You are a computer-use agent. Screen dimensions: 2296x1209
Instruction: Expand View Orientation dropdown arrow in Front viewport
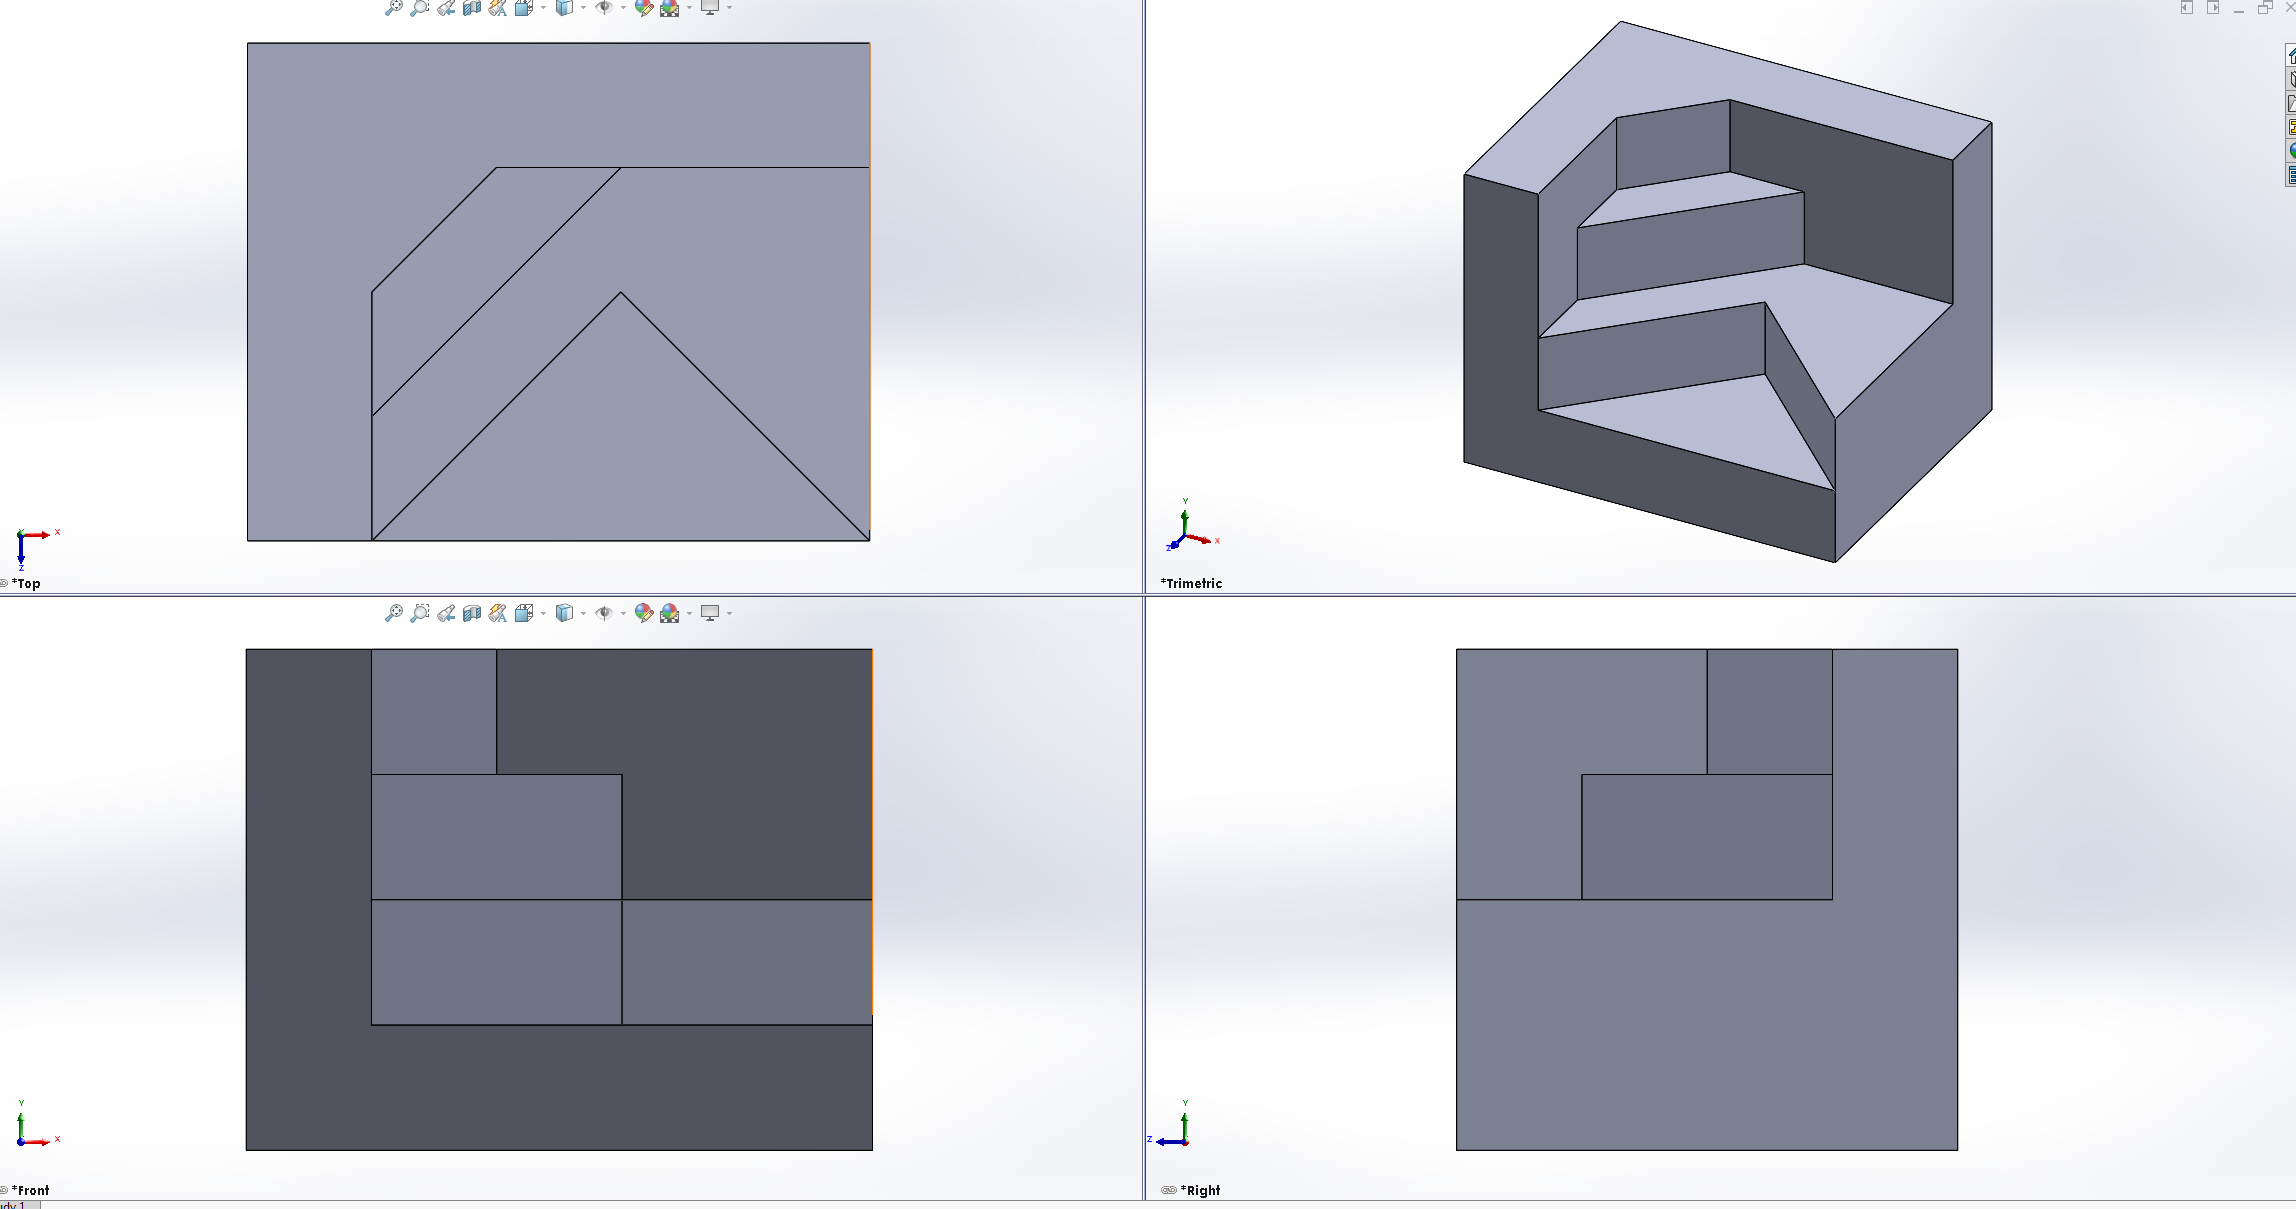pyautogui.click(x=543, y=613)
